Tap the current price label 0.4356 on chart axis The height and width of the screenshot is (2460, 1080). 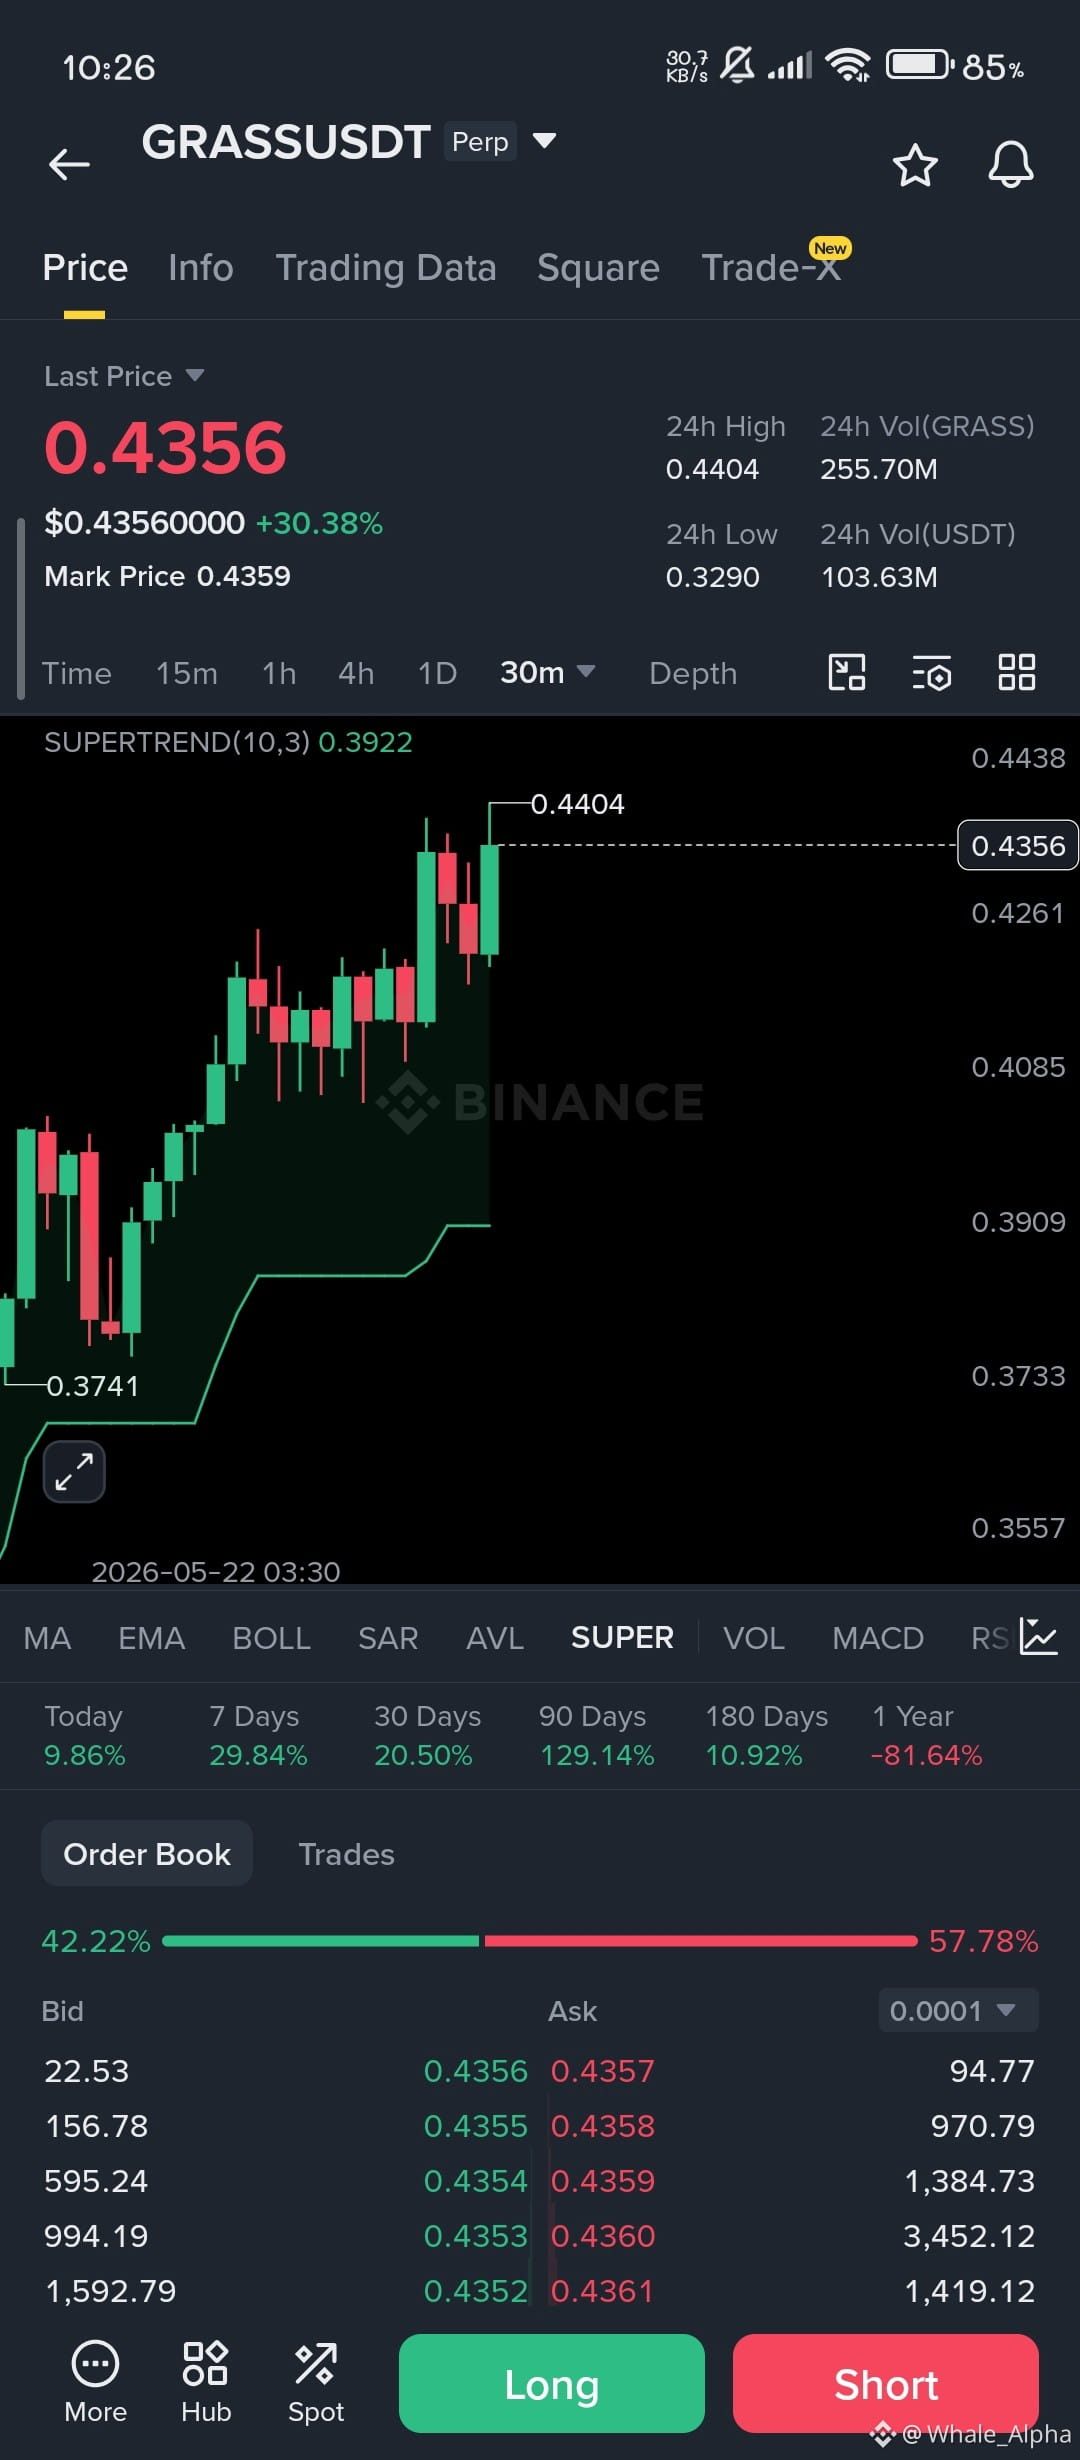tap(1018, 845)
